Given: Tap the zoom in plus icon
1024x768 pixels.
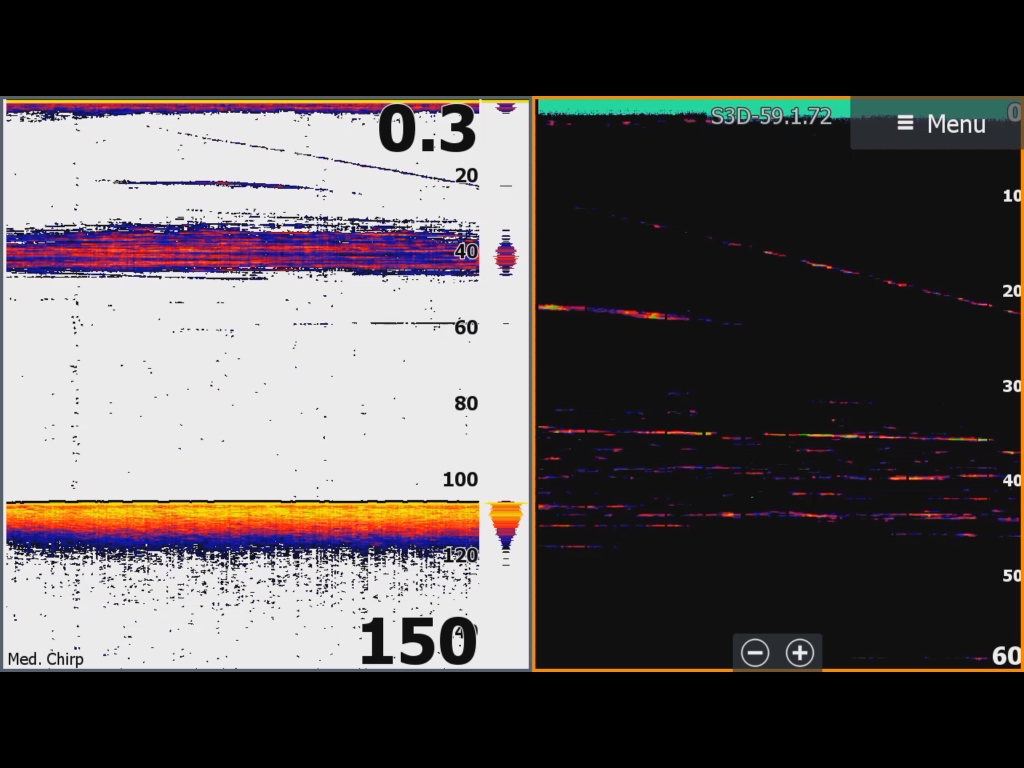Looking at the screenshot, I should [x=800, y=653].
